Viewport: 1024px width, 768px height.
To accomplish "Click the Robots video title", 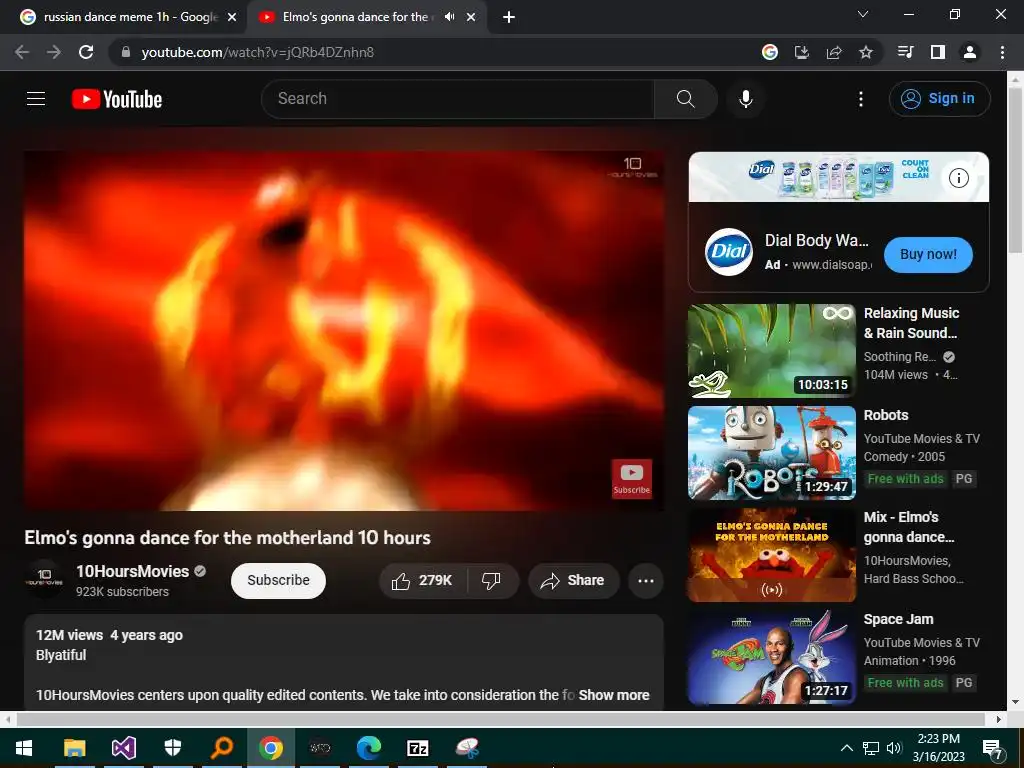I will coord(886,415).
